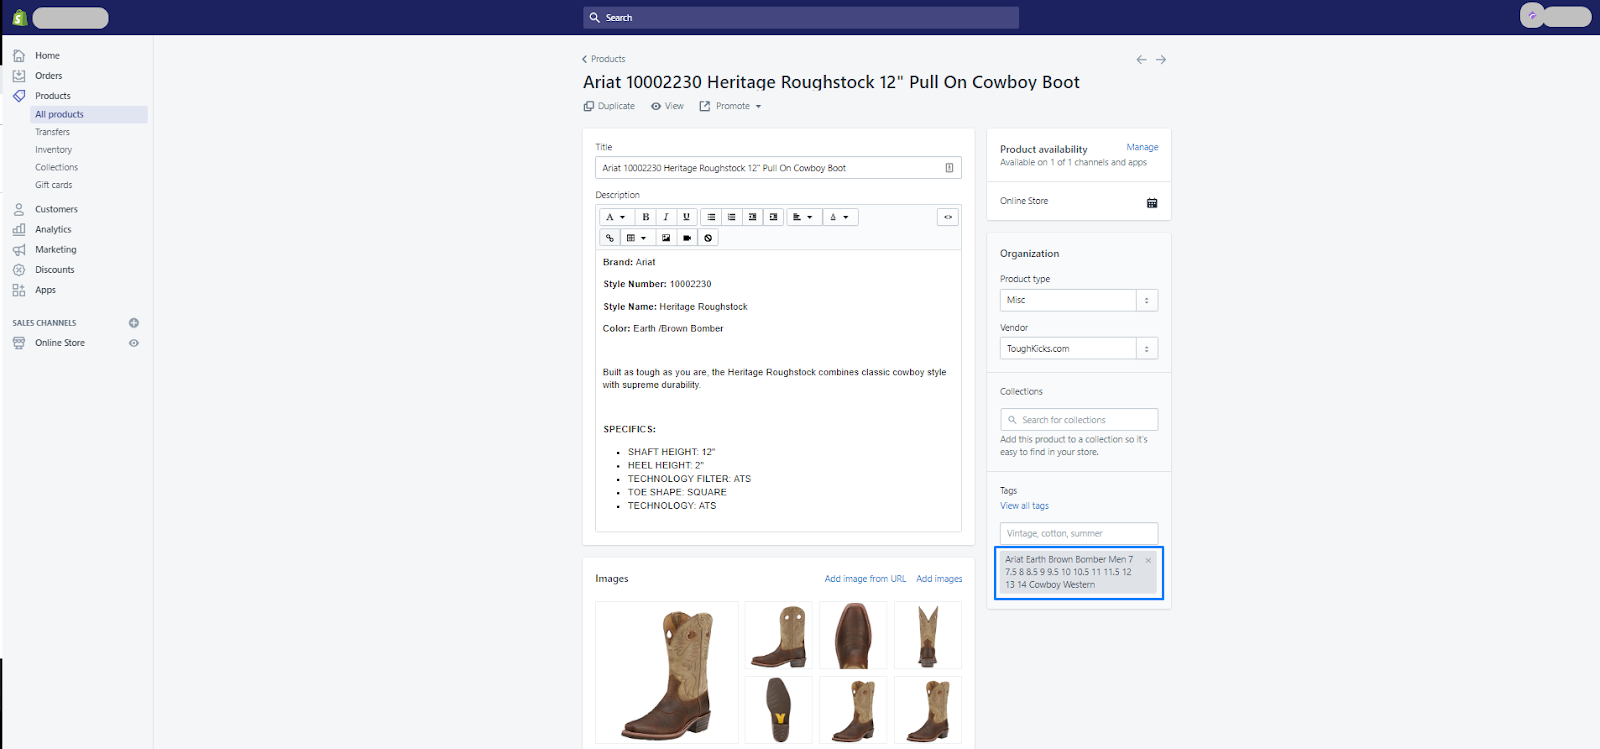Select the boot rear-view thumbnail
This screenshot has height=749, width=1600.
tap(928, 635)
